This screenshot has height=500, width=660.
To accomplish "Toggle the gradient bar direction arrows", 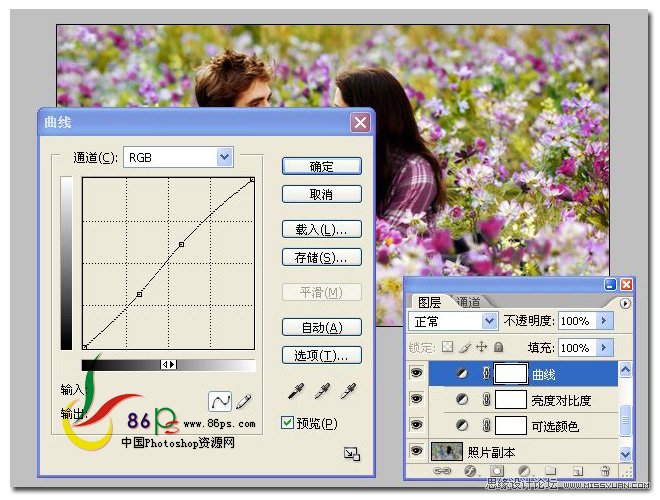I will (168, 364).
